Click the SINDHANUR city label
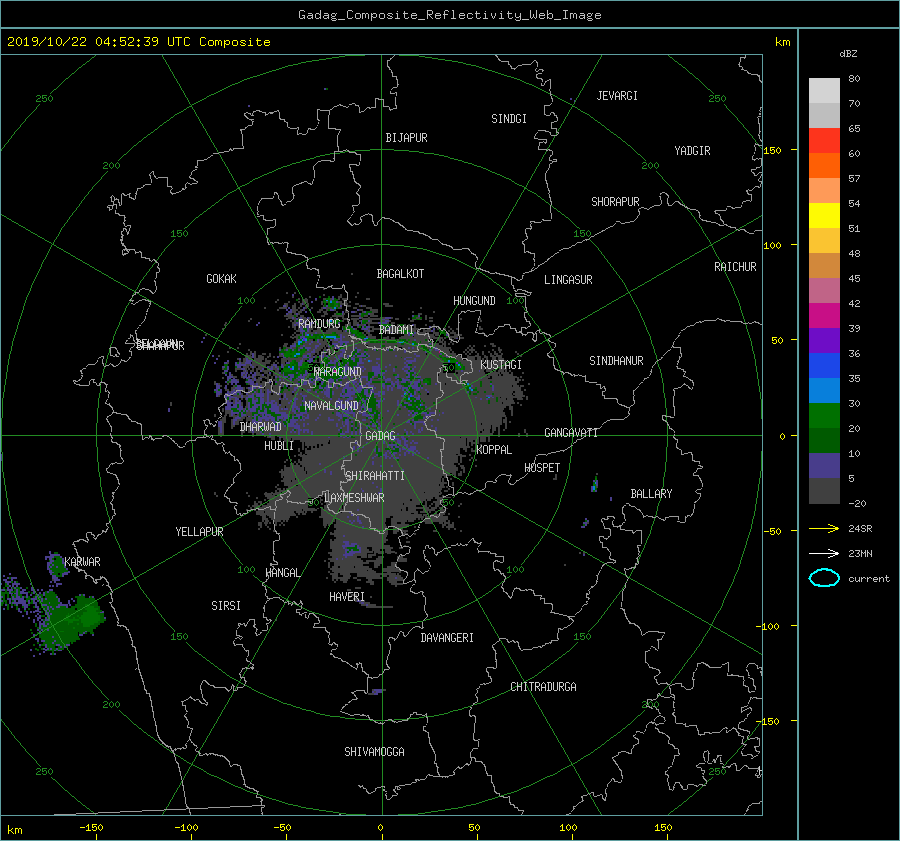 [616, 361]
